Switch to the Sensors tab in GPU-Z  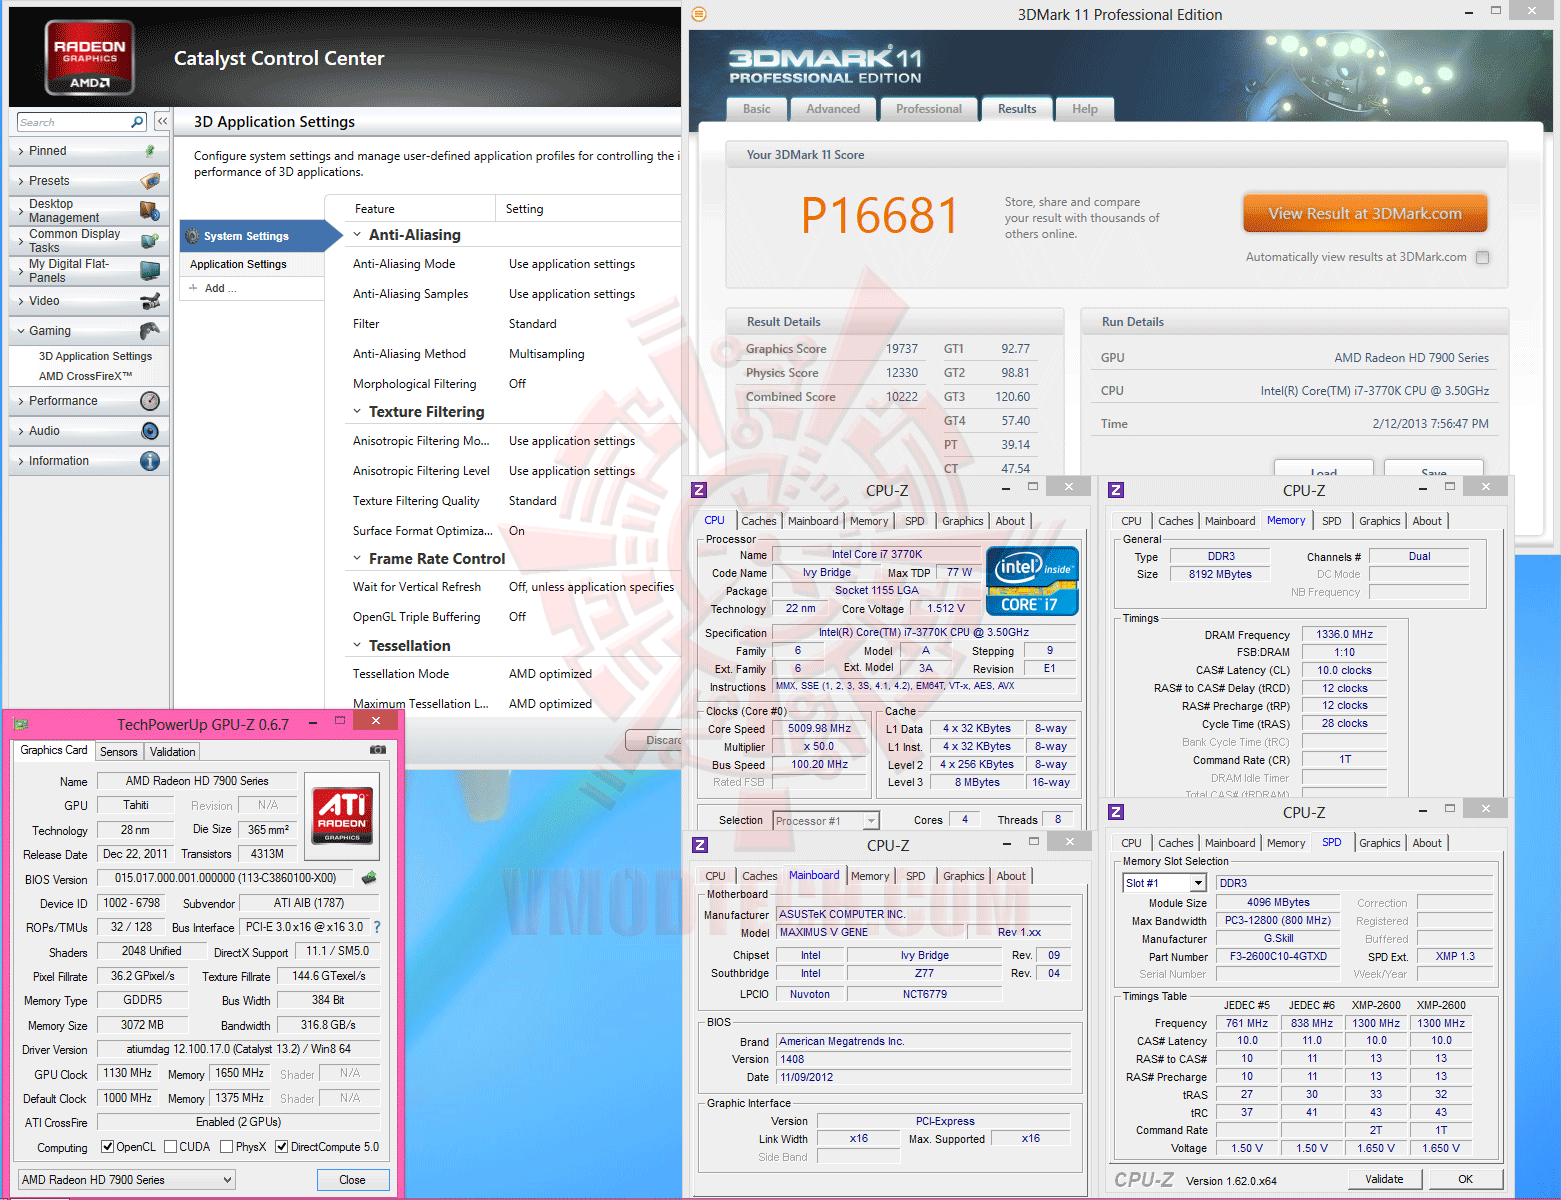click(x=119, y=752)
